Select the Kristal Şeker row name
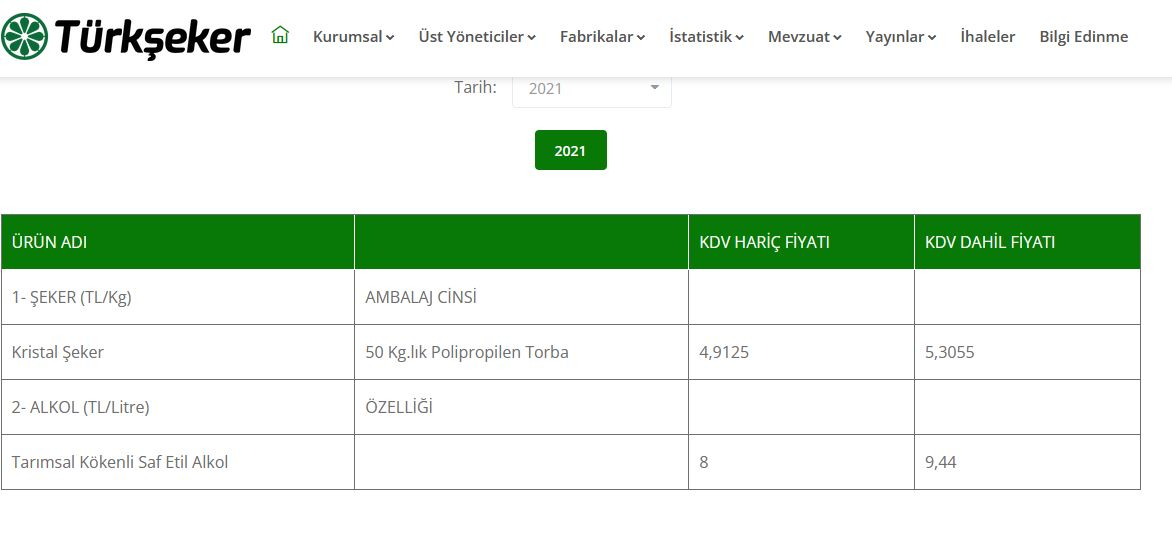 tap(58, 352)
